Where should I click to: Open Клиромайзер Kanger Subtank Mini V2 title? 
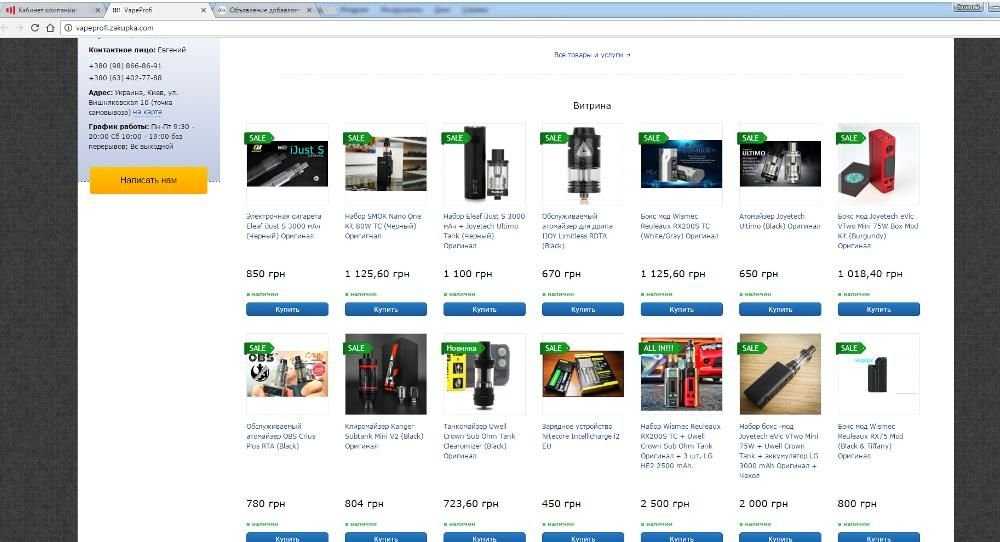tap(384, 436)
